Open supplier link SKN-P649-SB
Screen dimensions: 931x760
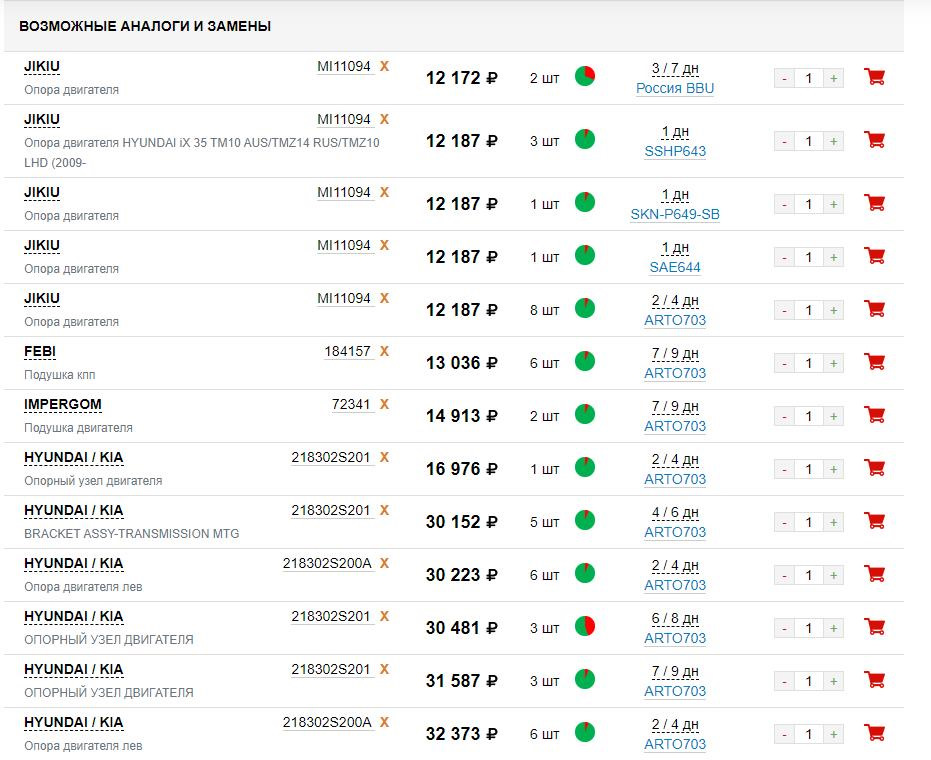point(675,214)
